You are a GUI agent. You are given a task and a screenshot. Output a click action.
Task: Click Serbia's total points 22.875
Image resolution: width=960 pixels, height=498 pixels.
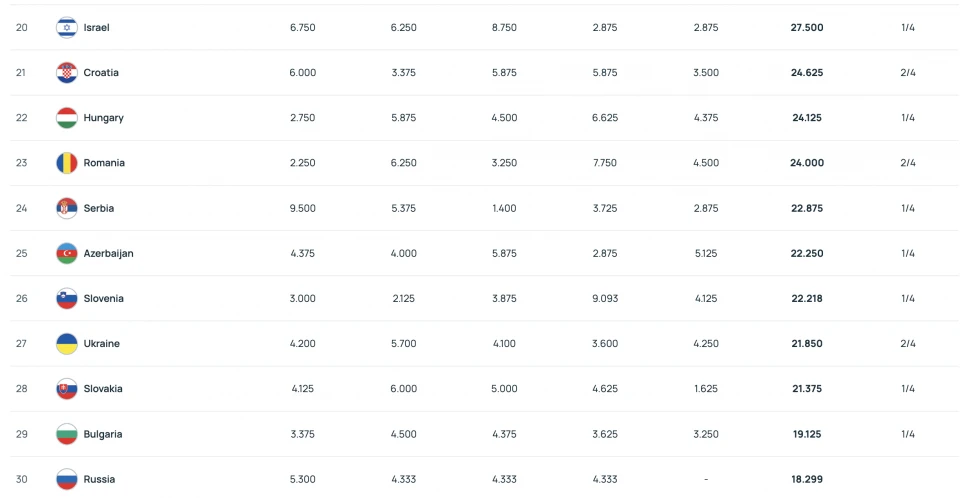pos(807,208)
